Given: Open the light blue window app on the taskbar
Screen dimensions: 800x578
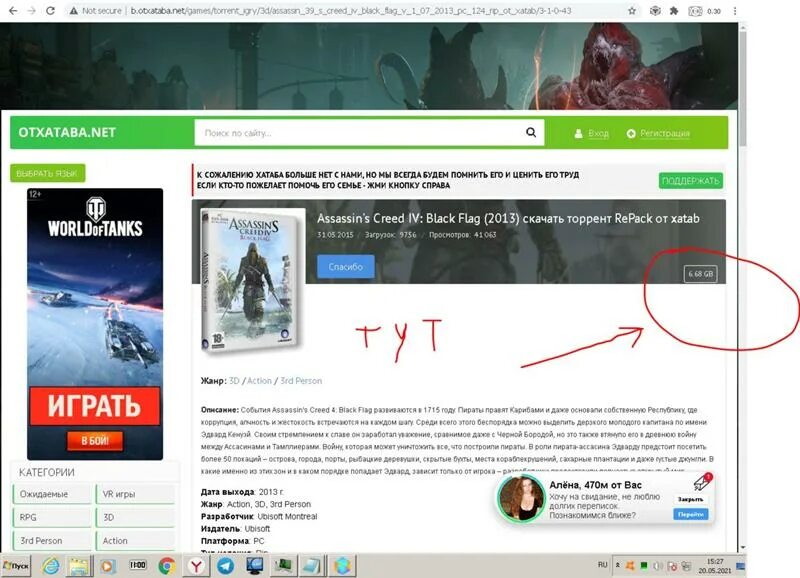Looking at the screenshot, I should (x=311, y=566).
